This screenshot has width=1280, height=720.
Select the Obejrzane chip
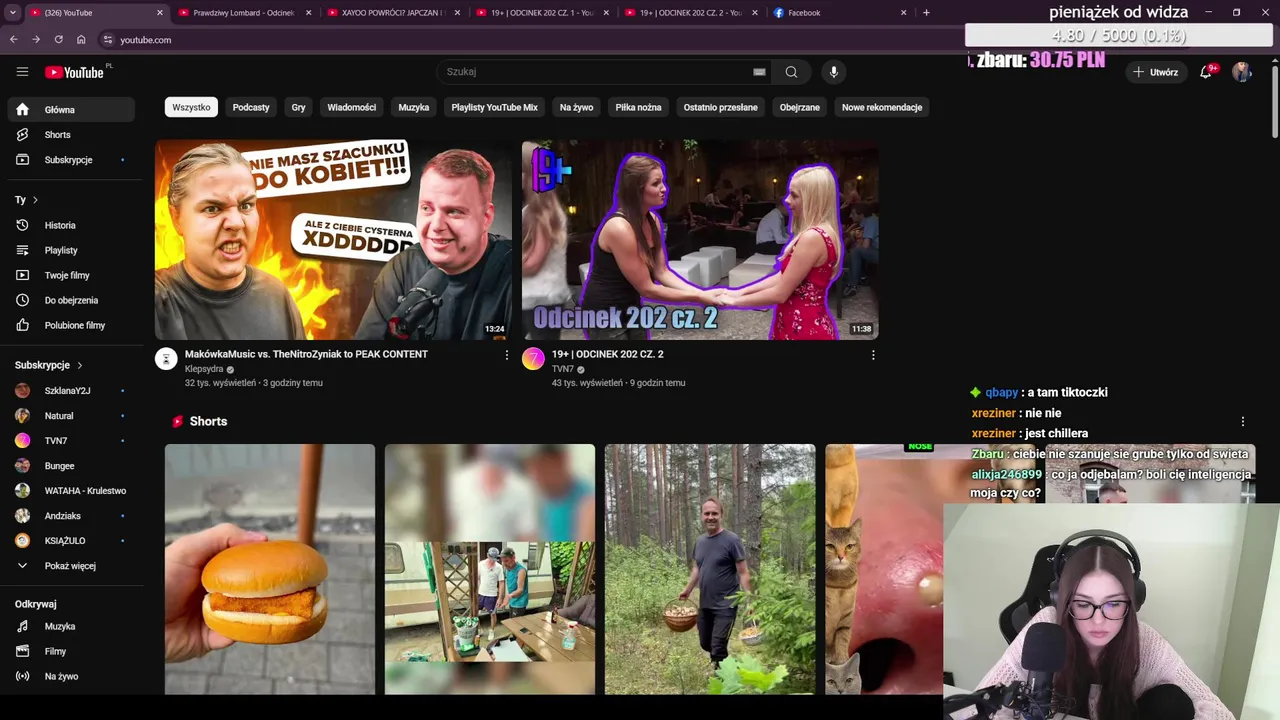tap(800, 107)
